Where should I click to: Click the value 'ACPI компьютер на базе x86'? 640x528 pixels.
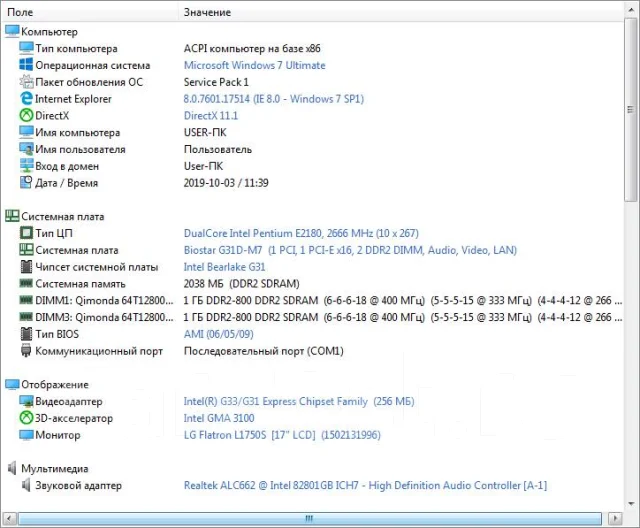tap(252, 49)
